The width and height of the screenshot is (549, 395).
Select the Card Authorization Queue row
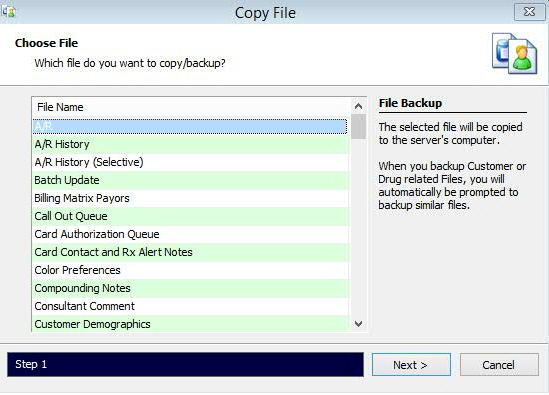tap(191, 234)
